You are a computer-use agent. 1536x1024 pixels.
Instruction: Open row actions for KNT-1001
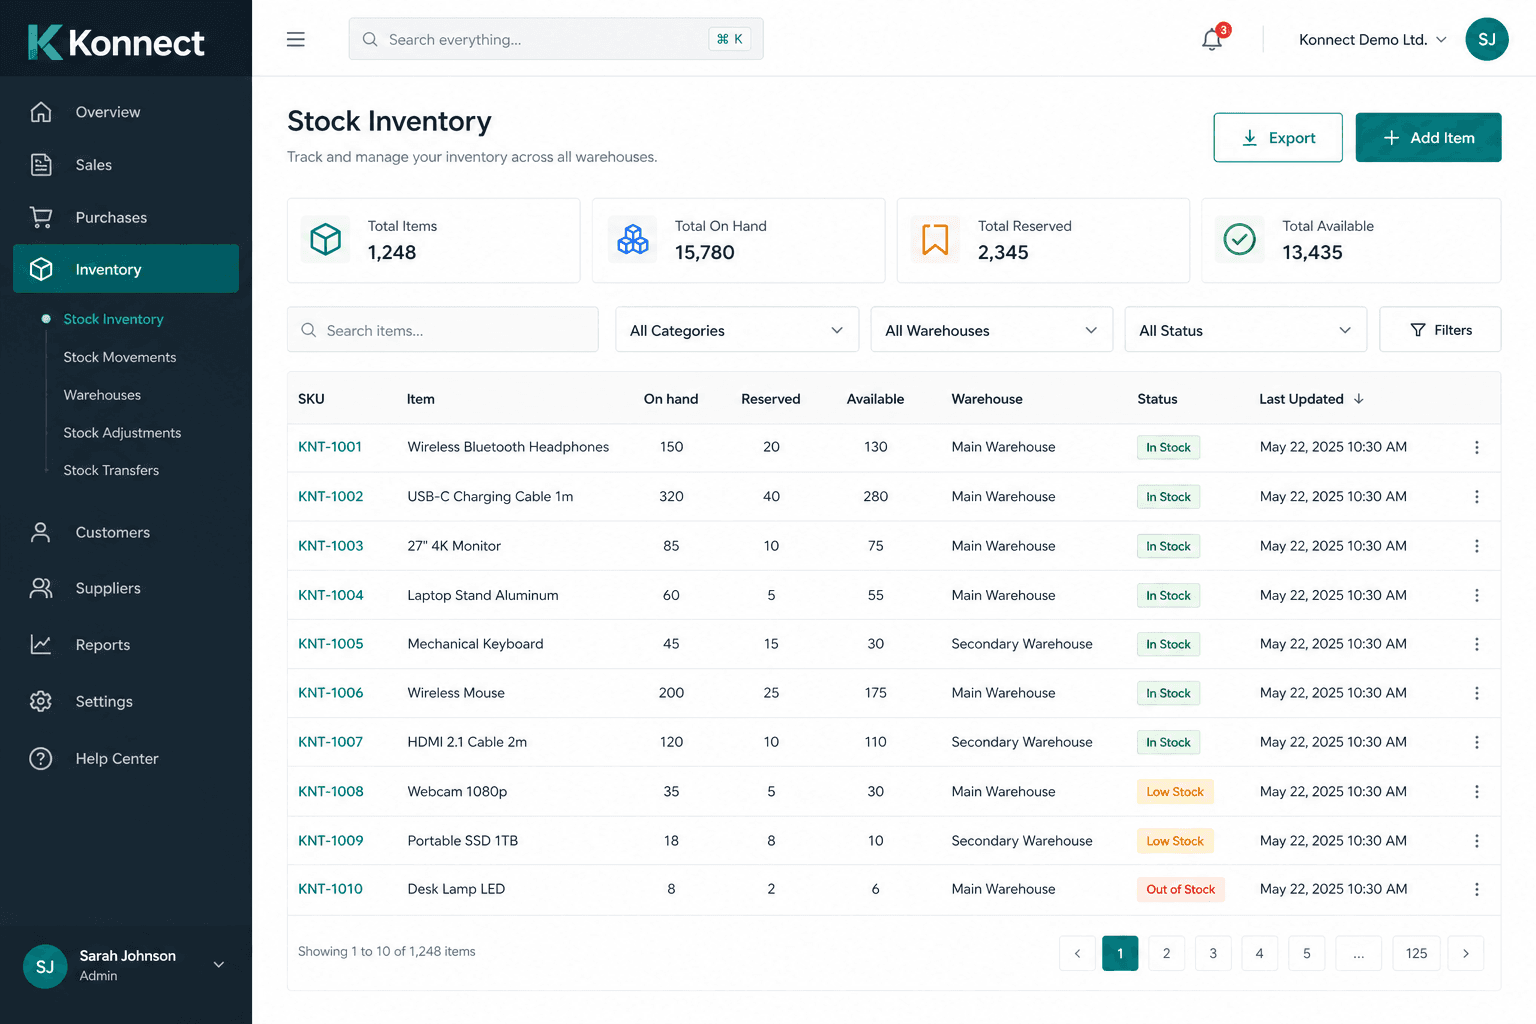[x=1476, y=447]
